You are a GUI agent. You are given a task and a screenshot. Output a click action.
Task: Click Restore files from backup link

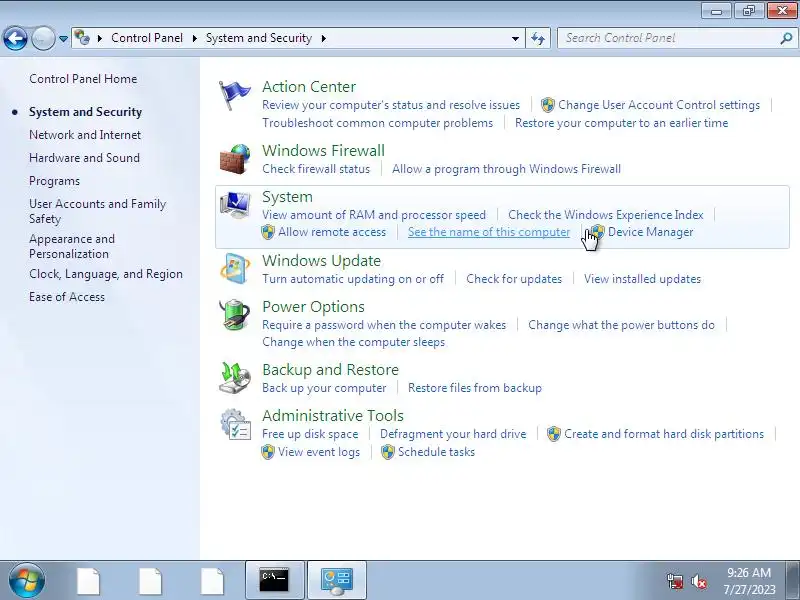pyautogui.click(x=474, y=388)
